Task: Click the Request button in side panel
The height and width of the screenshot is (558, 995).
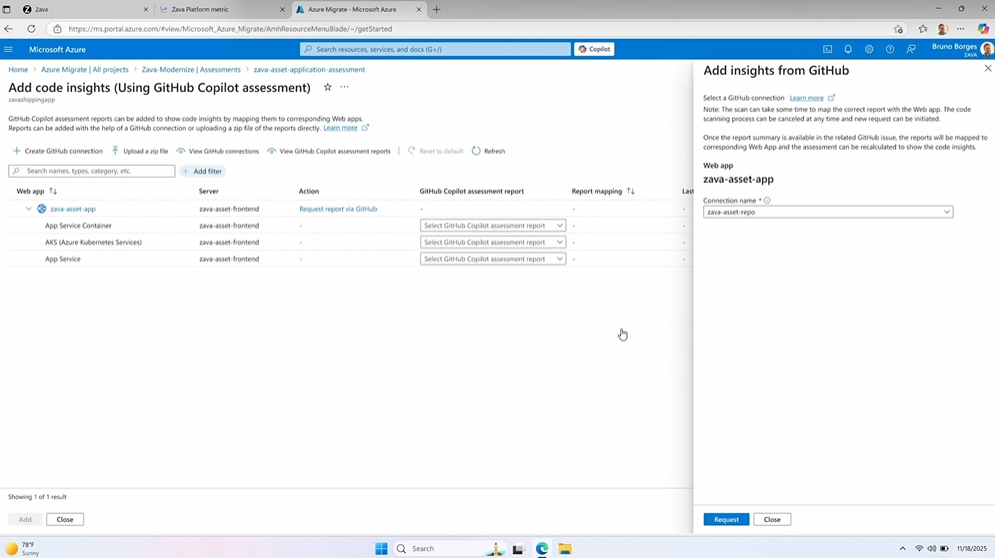Action: pyautogui.click(x=726, y=519)
